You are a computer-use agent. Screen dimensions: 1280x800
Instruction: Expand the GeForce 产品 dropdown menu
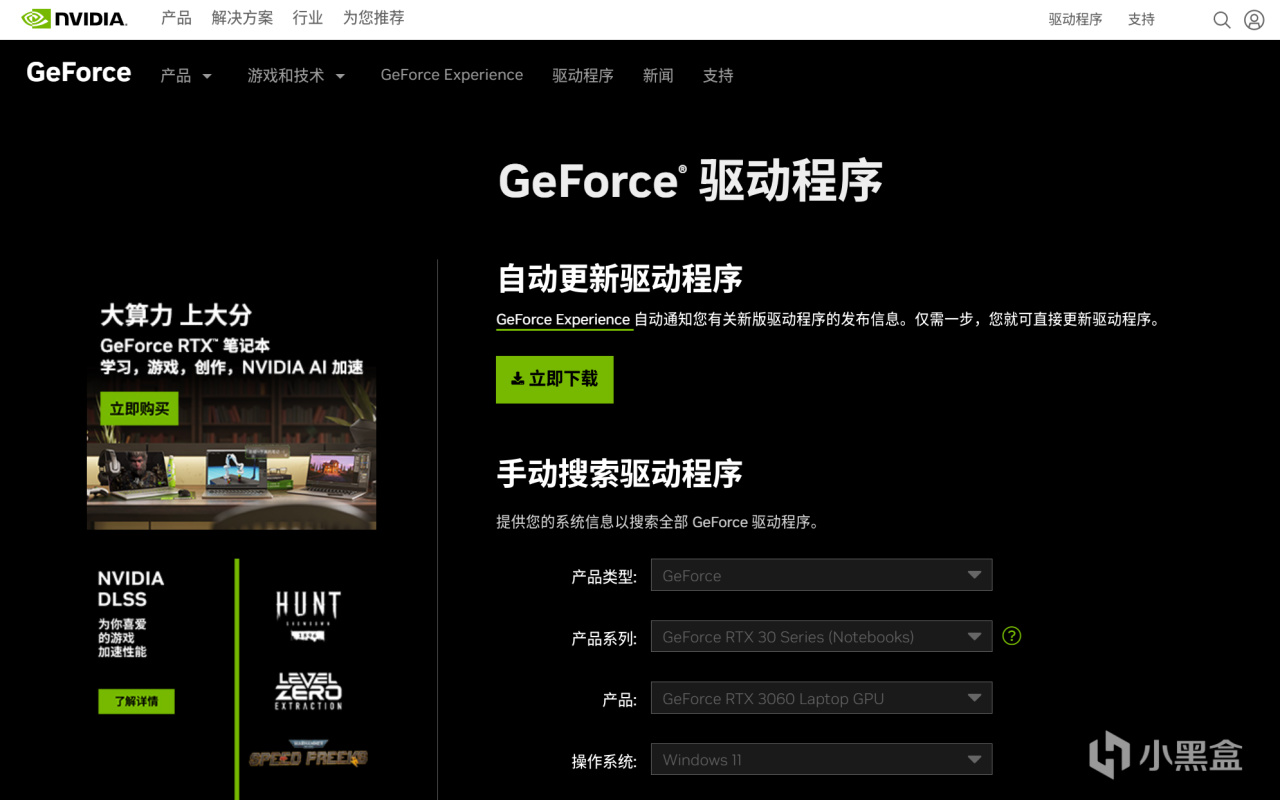tap(186, 75)
